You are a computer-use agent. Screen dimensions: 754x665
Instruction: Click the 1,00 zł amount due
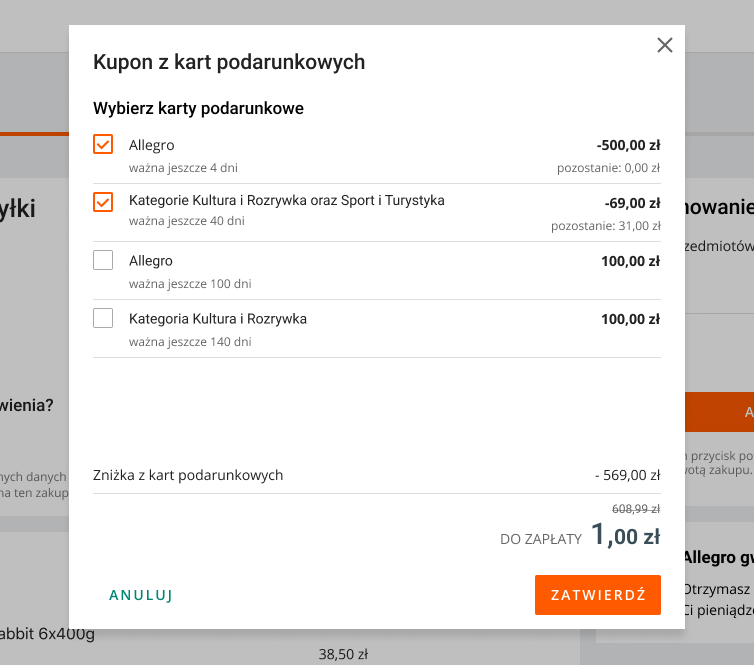pos(626,535)
